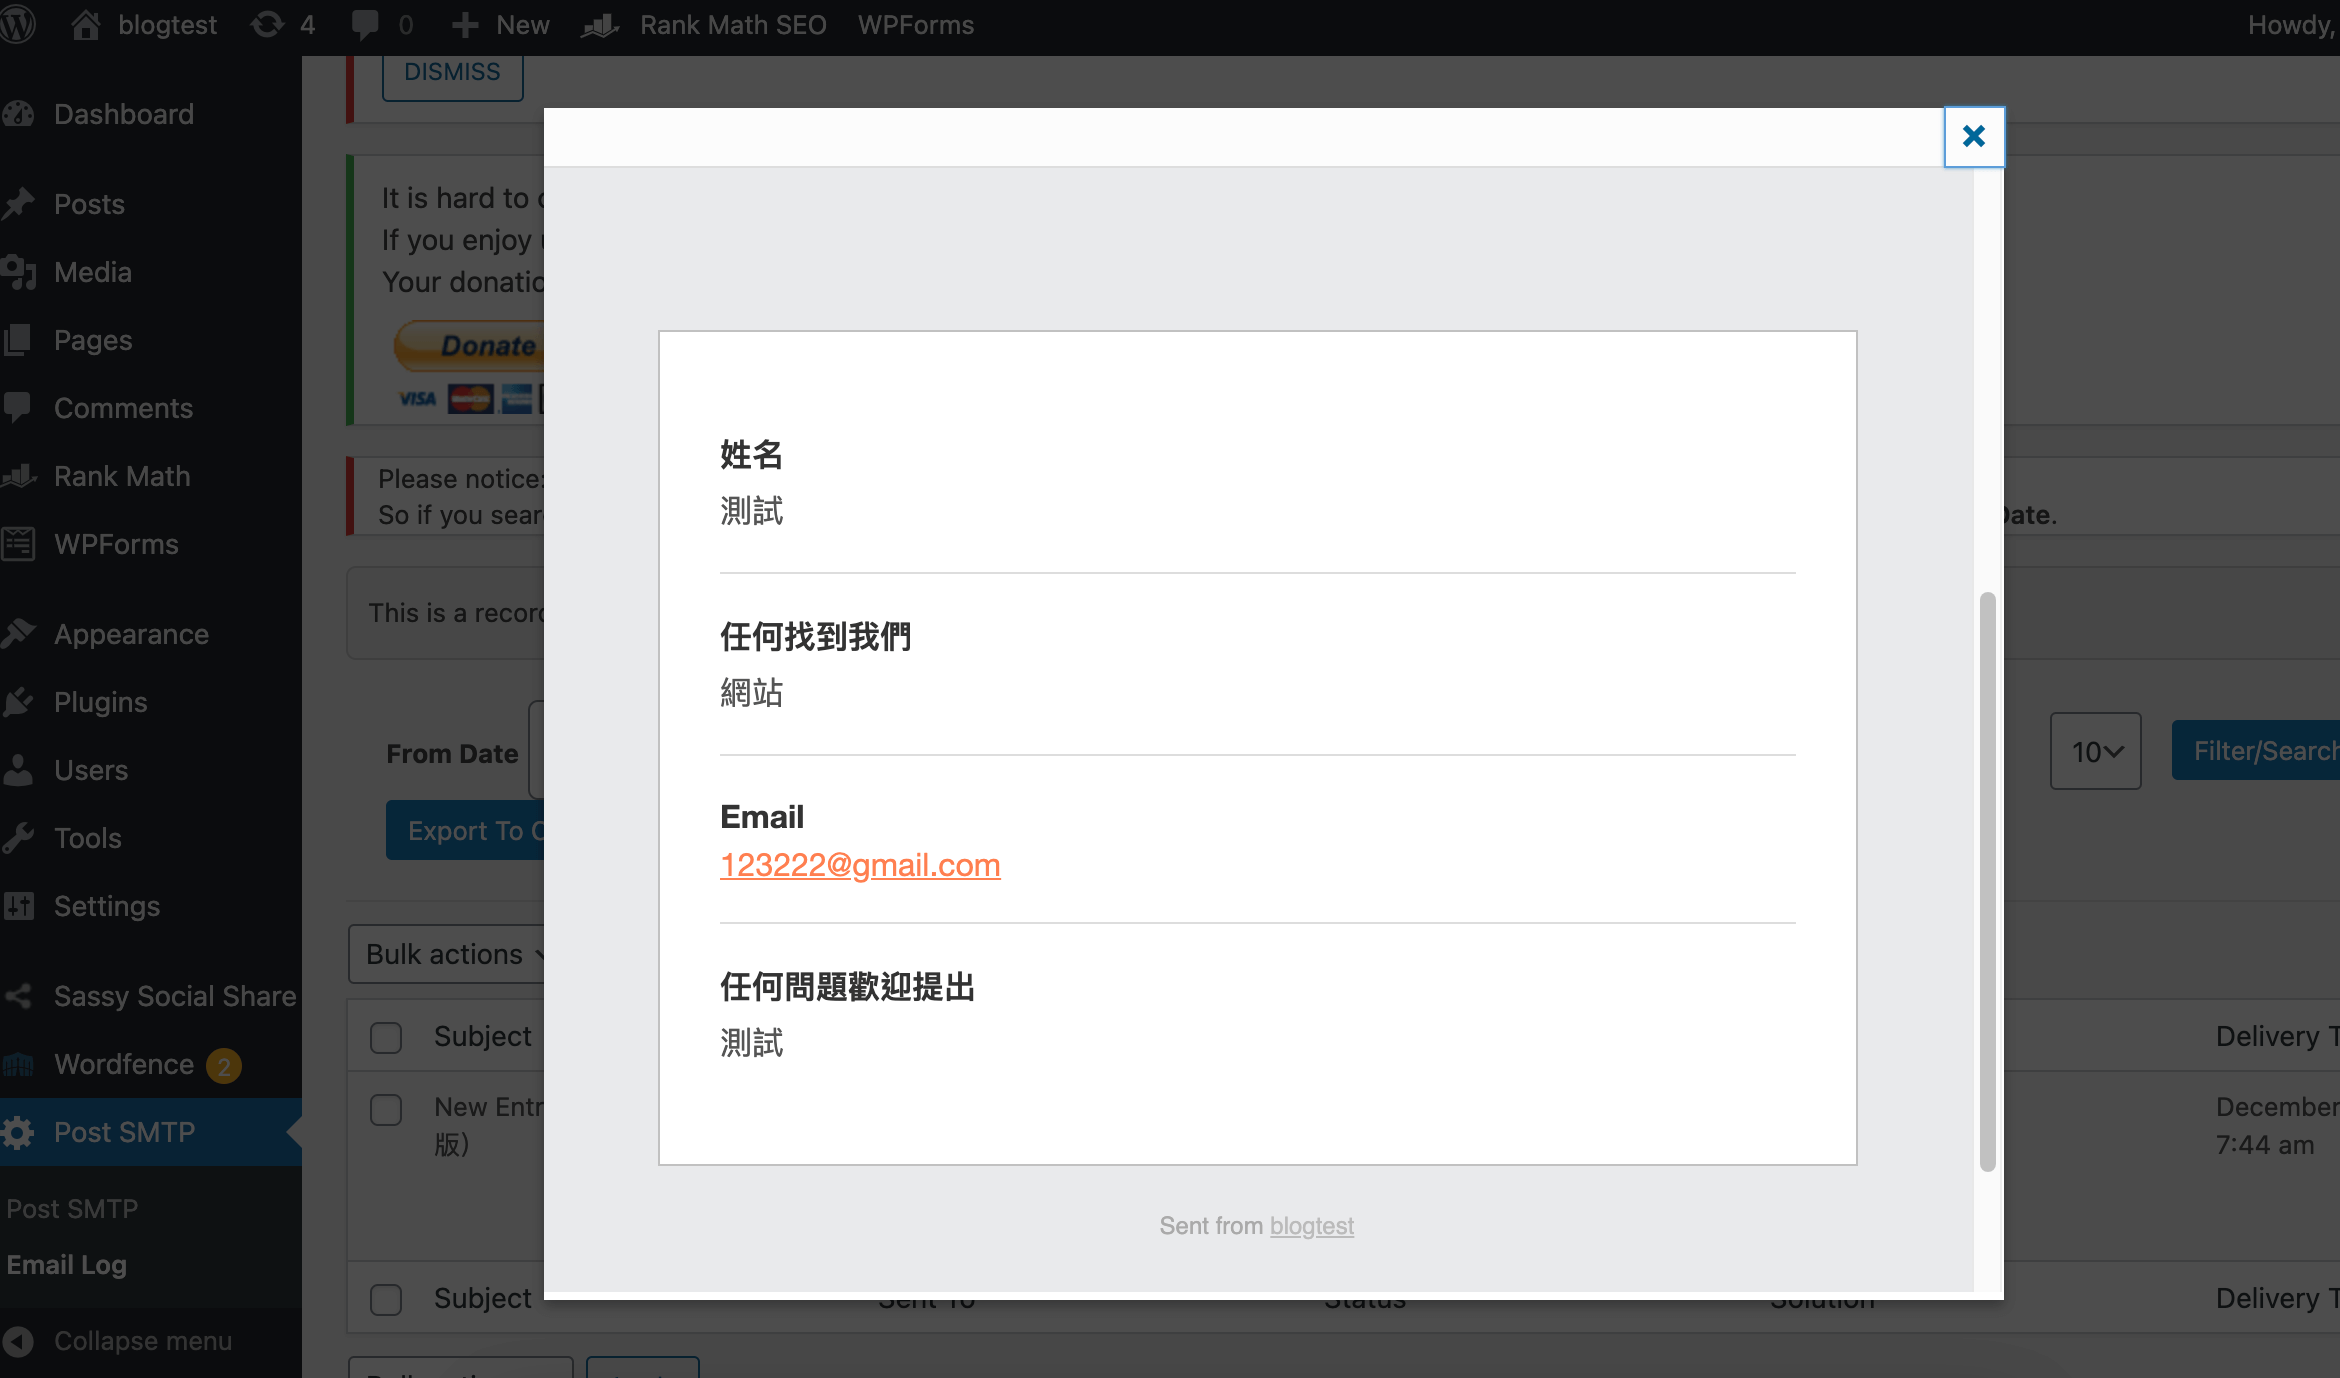Click the DISMISS button

click(x=452, y=72)
